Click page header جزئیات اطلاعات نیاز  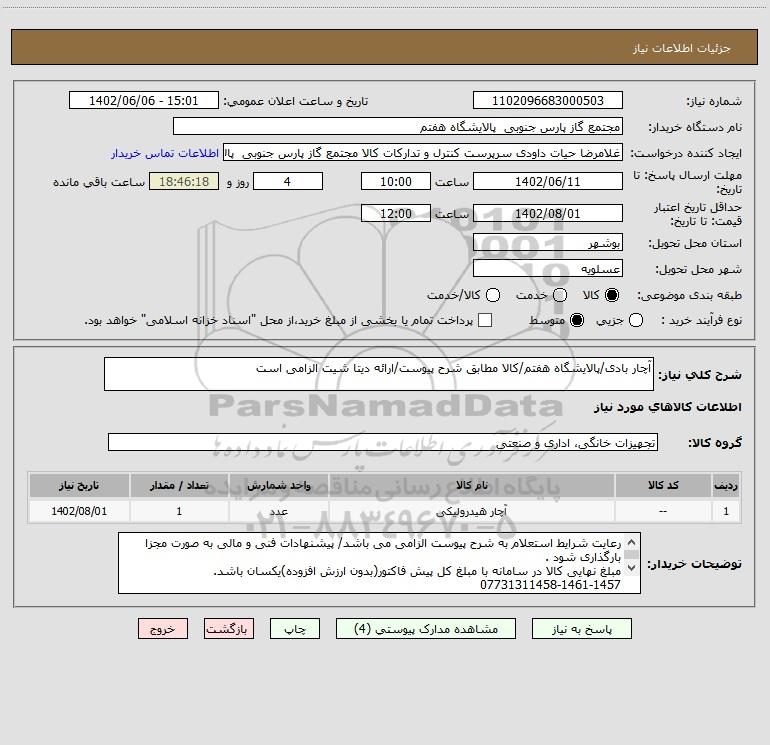[x=682, y=48]
